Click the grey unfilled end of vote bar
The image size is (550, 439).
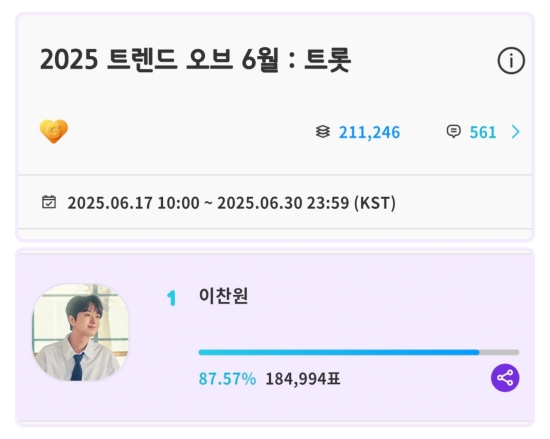[x=499, y=352]
